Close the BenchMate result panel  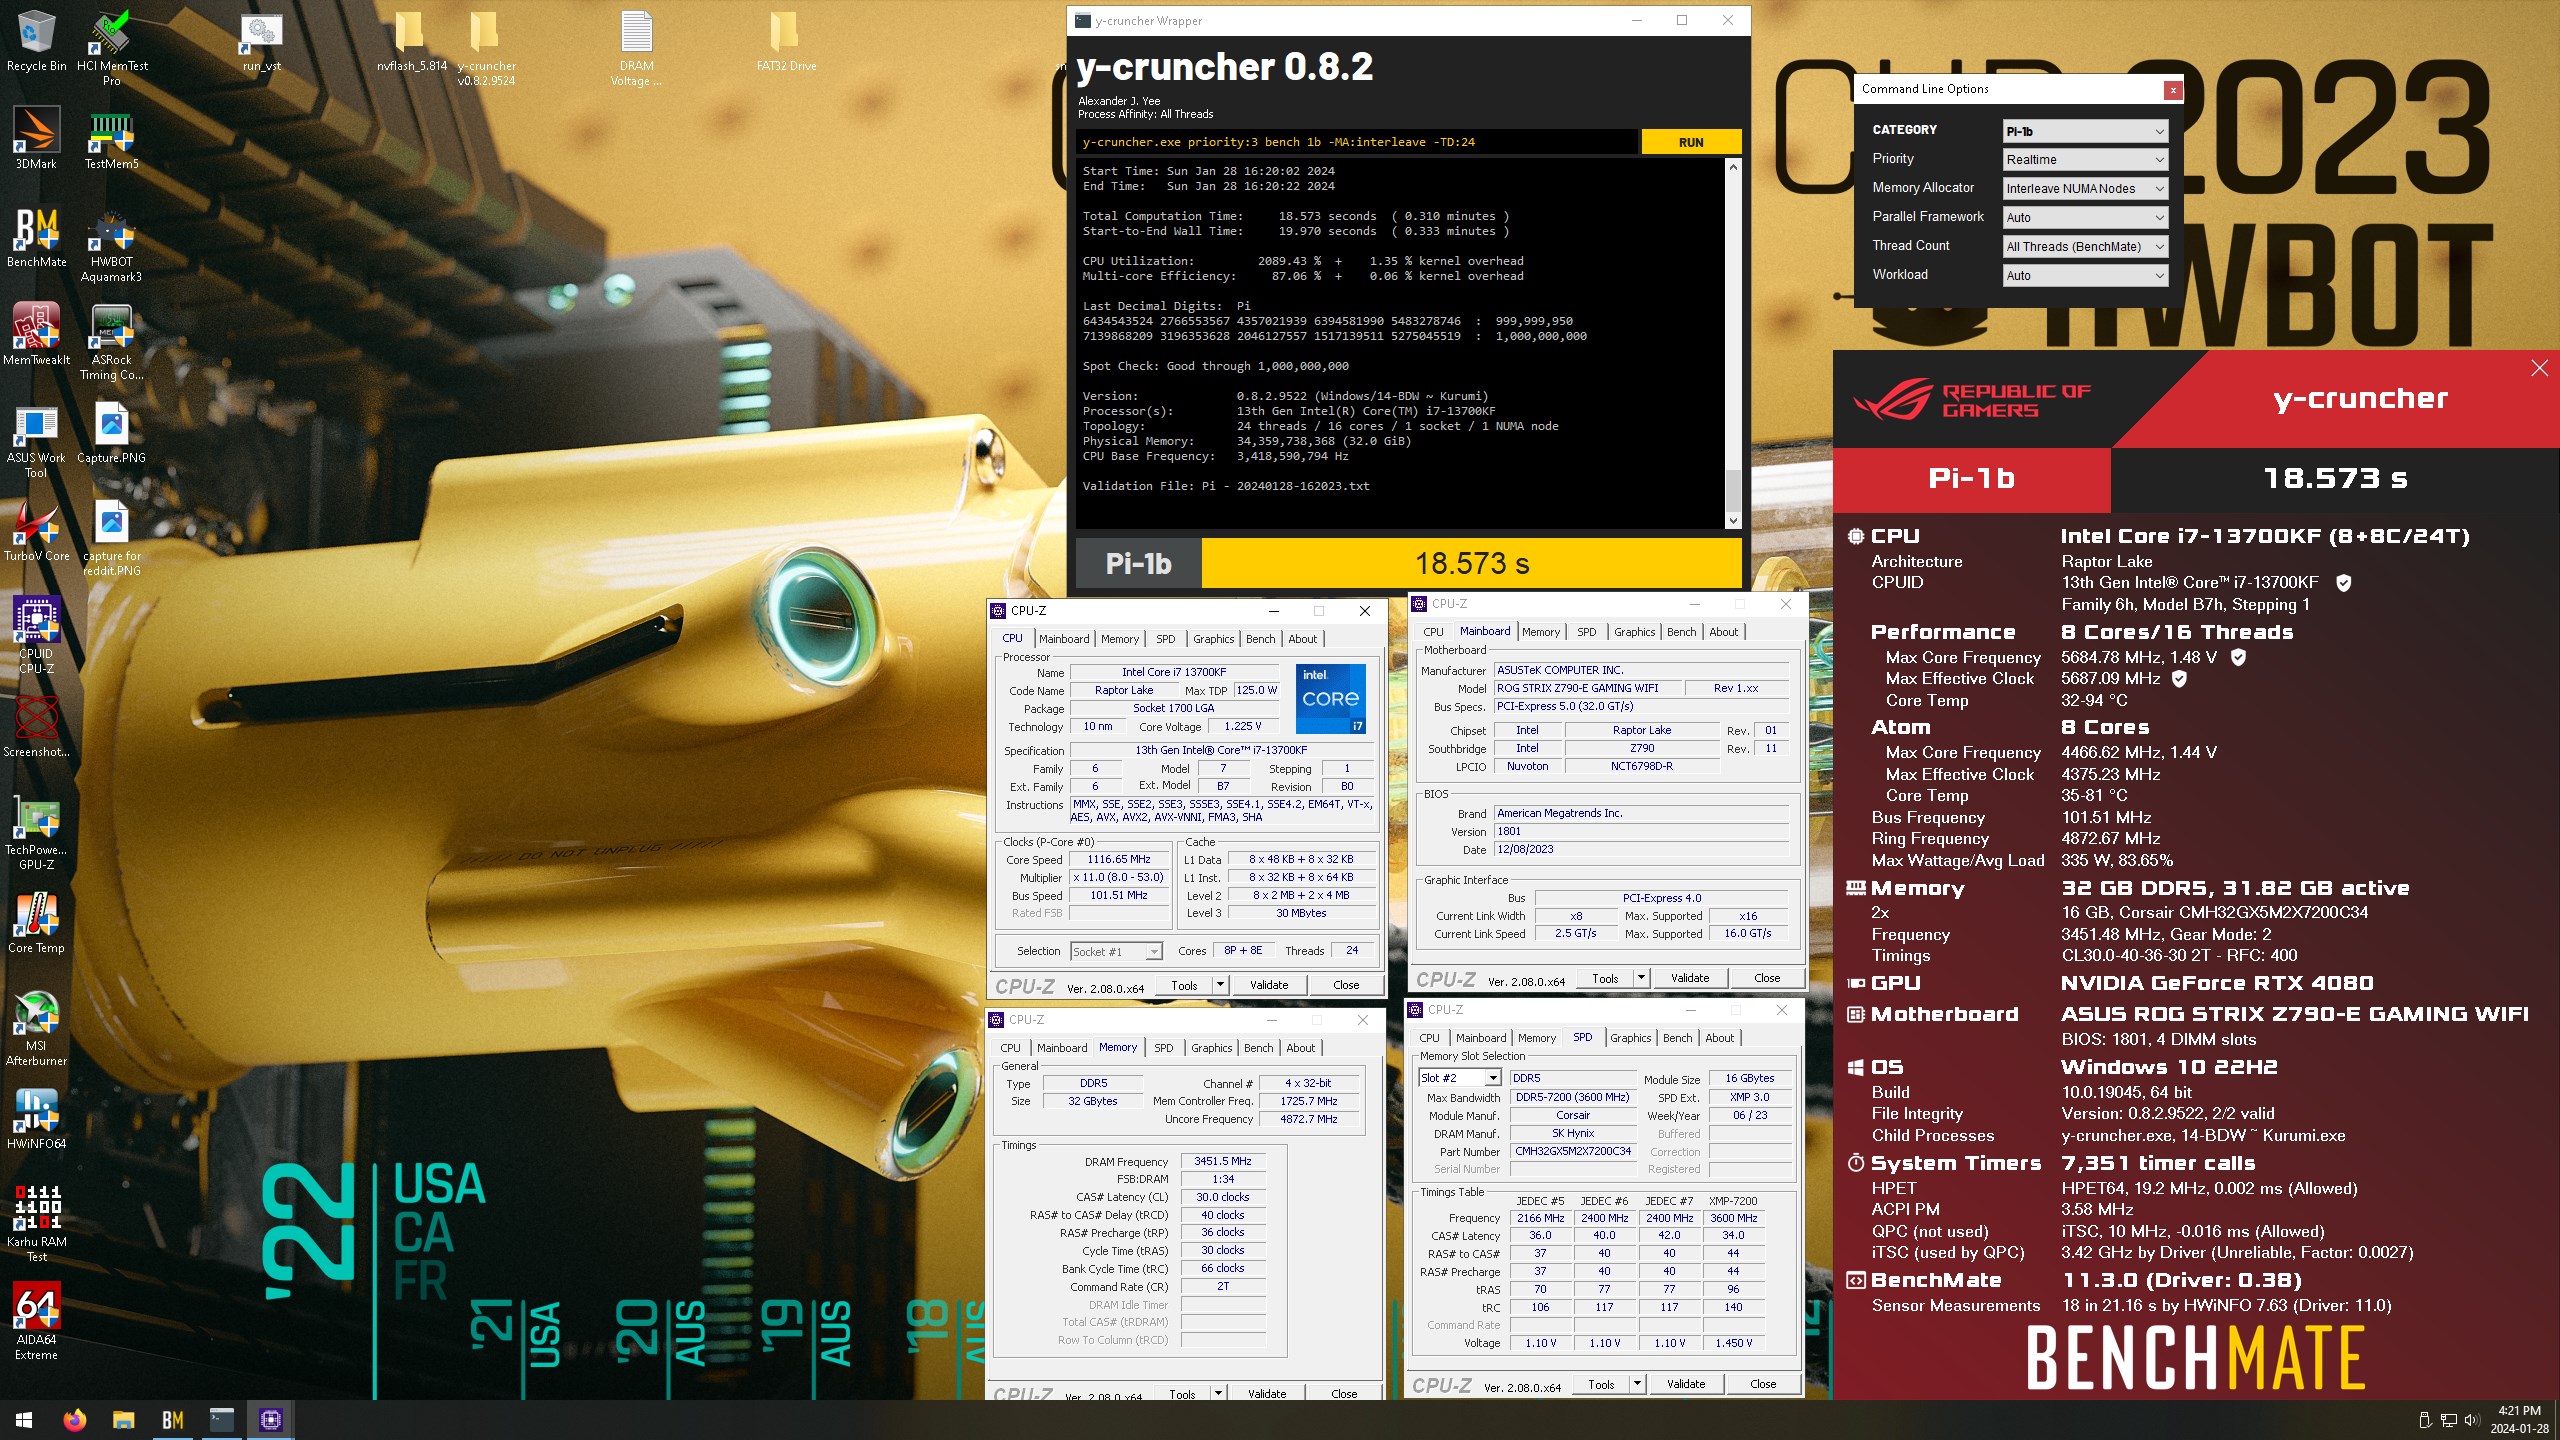(x=2540, y=369)
